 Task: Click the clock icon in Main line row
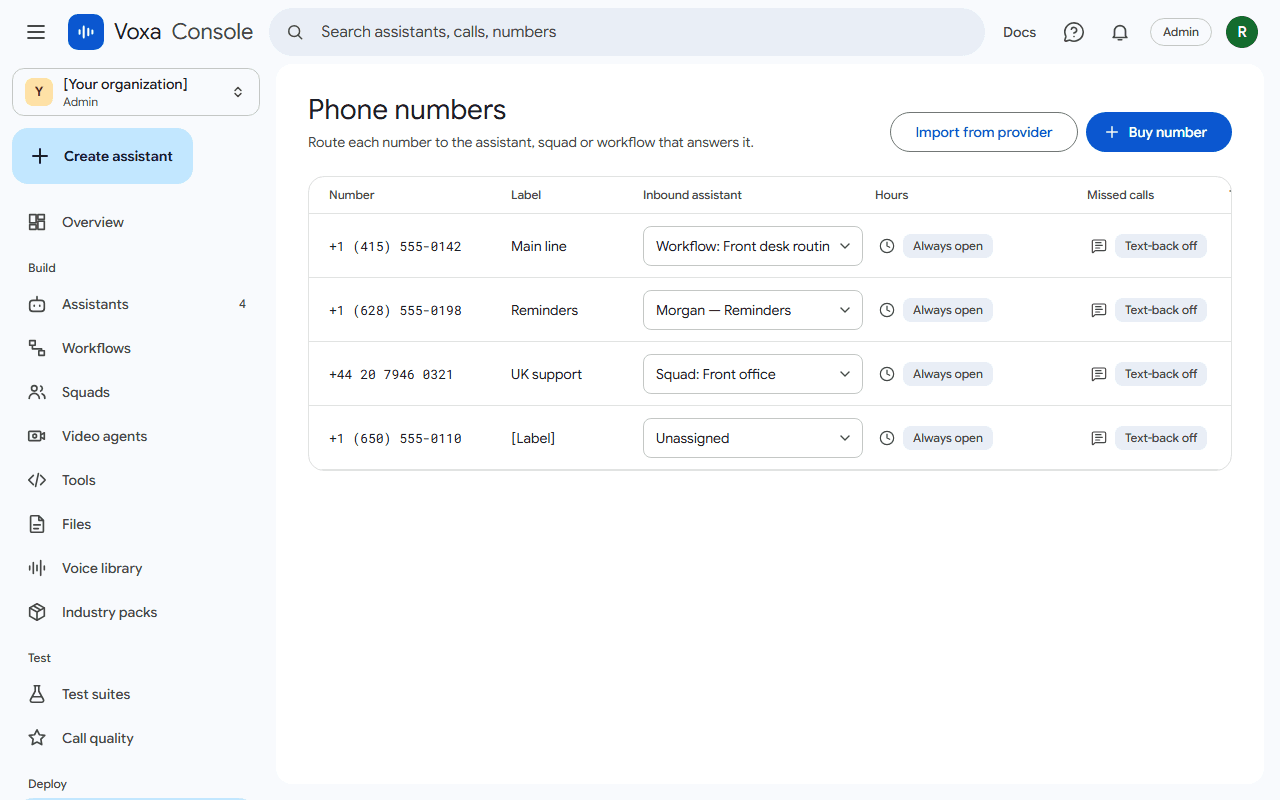[x=886, y=246]
